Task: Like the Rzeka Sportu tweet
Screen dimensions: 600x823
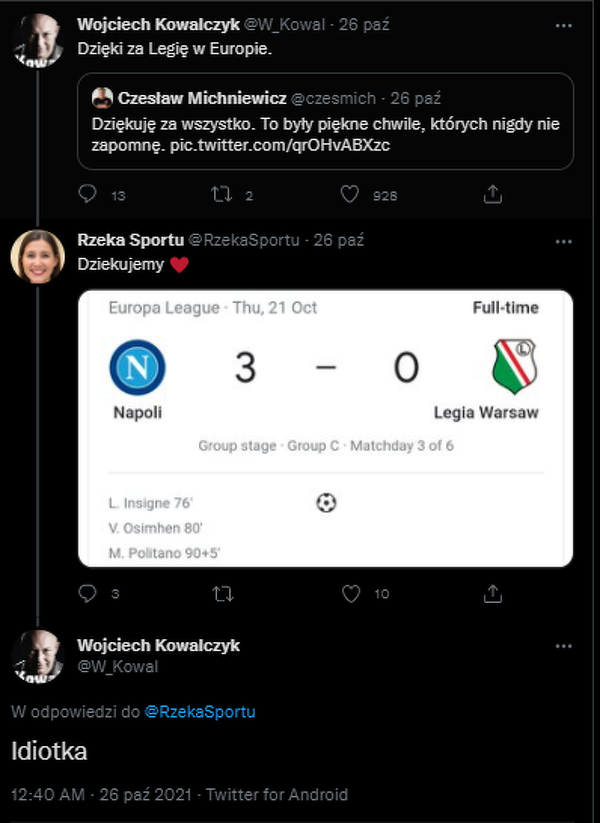Action: (350, 593)
